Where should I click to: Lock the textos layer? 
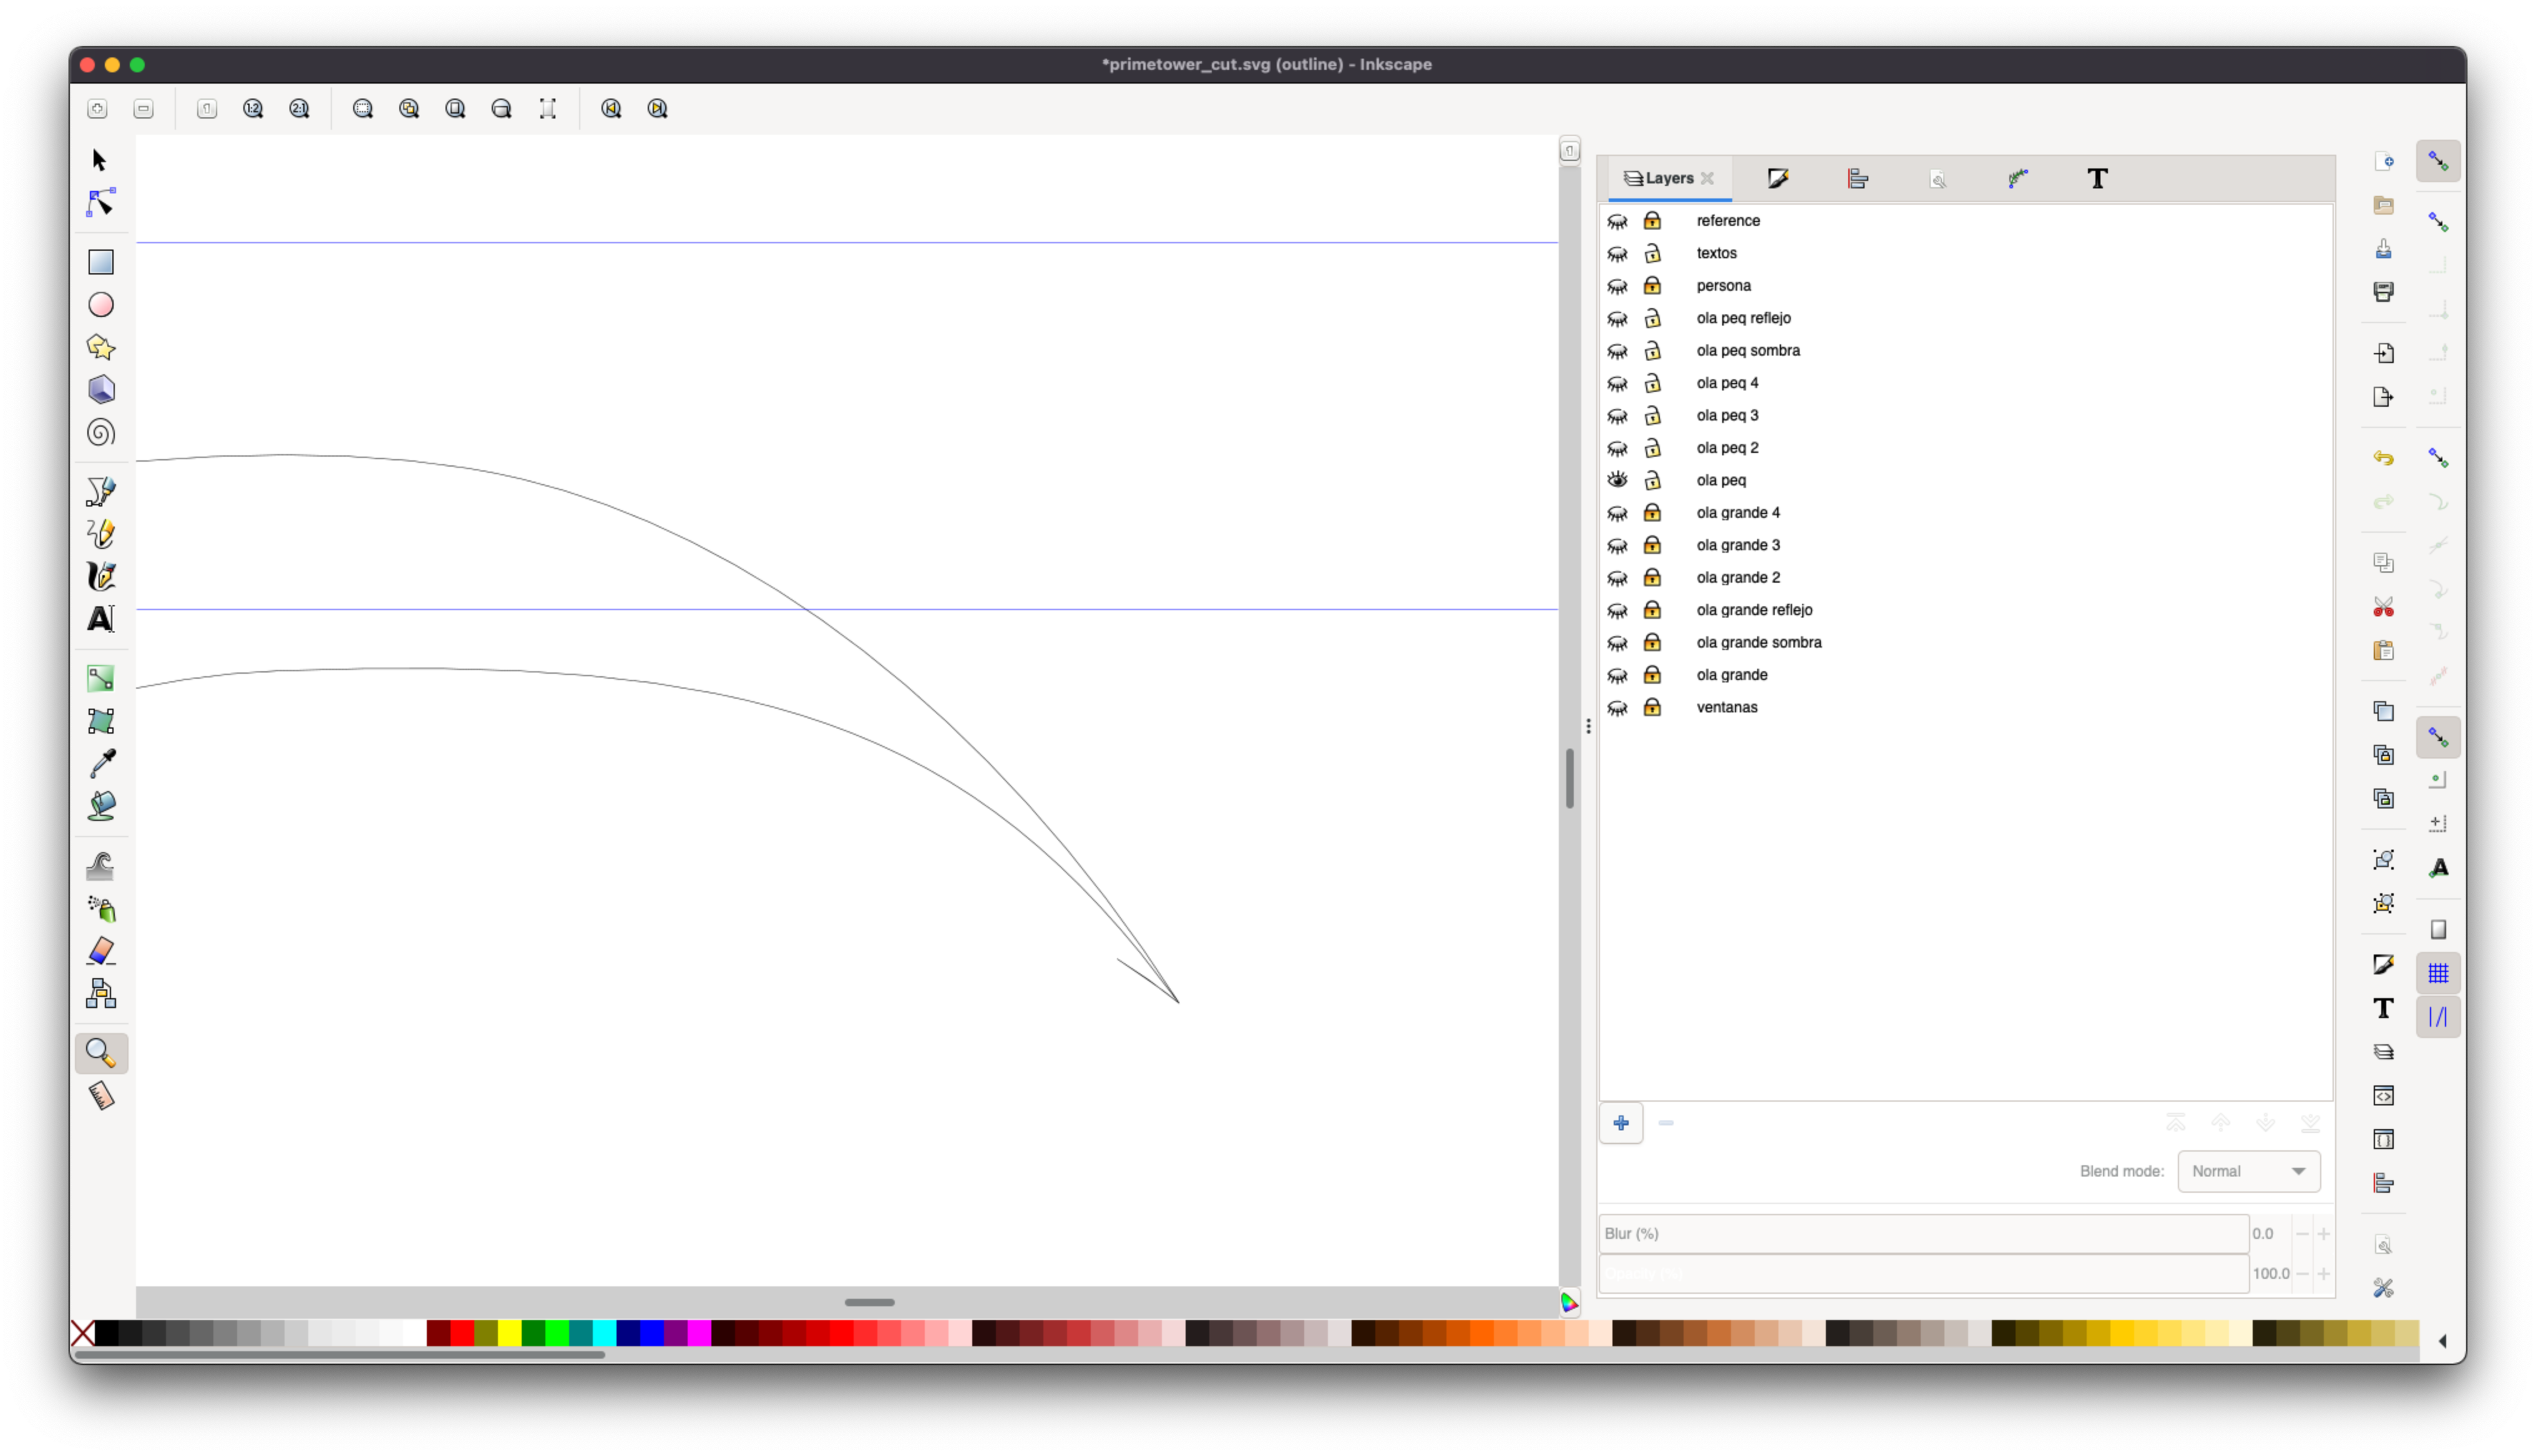(x=1652, y=253)
